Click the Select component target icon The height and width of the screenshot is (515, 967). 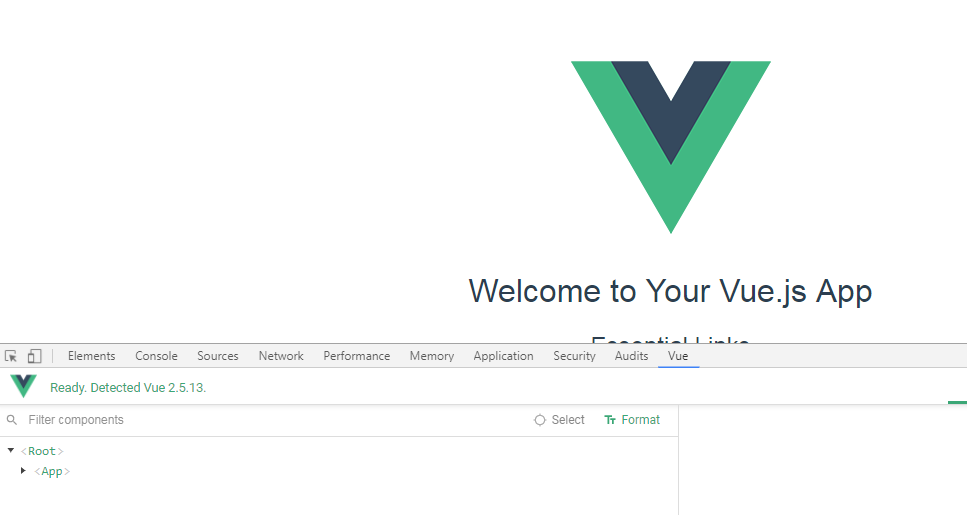pyautogui.click(x=540, y=420)
